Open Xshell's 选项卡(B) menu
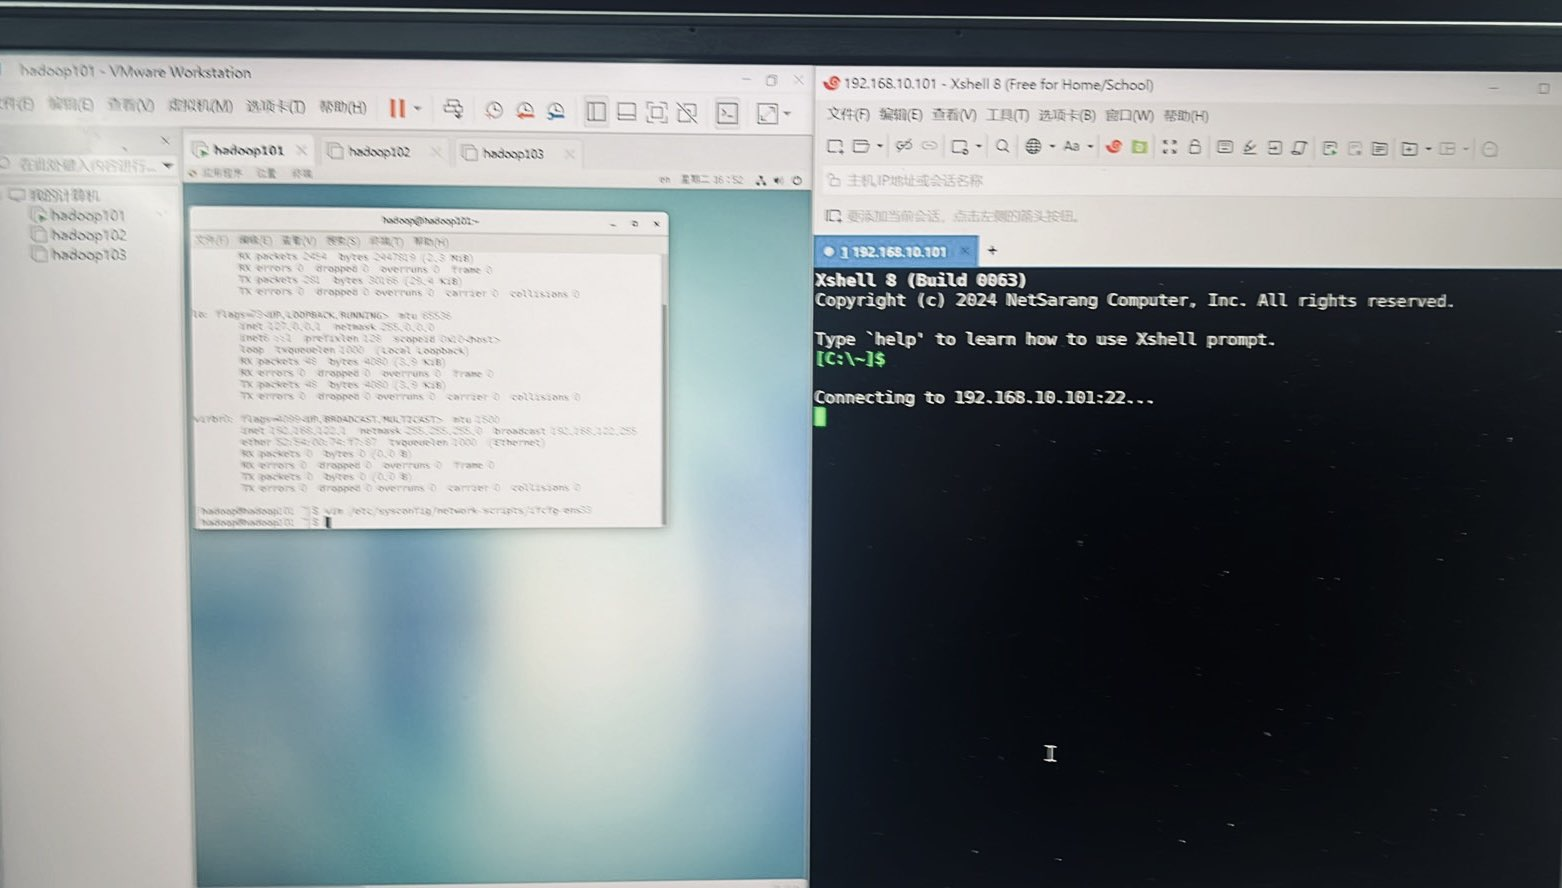 point(1066,115)
